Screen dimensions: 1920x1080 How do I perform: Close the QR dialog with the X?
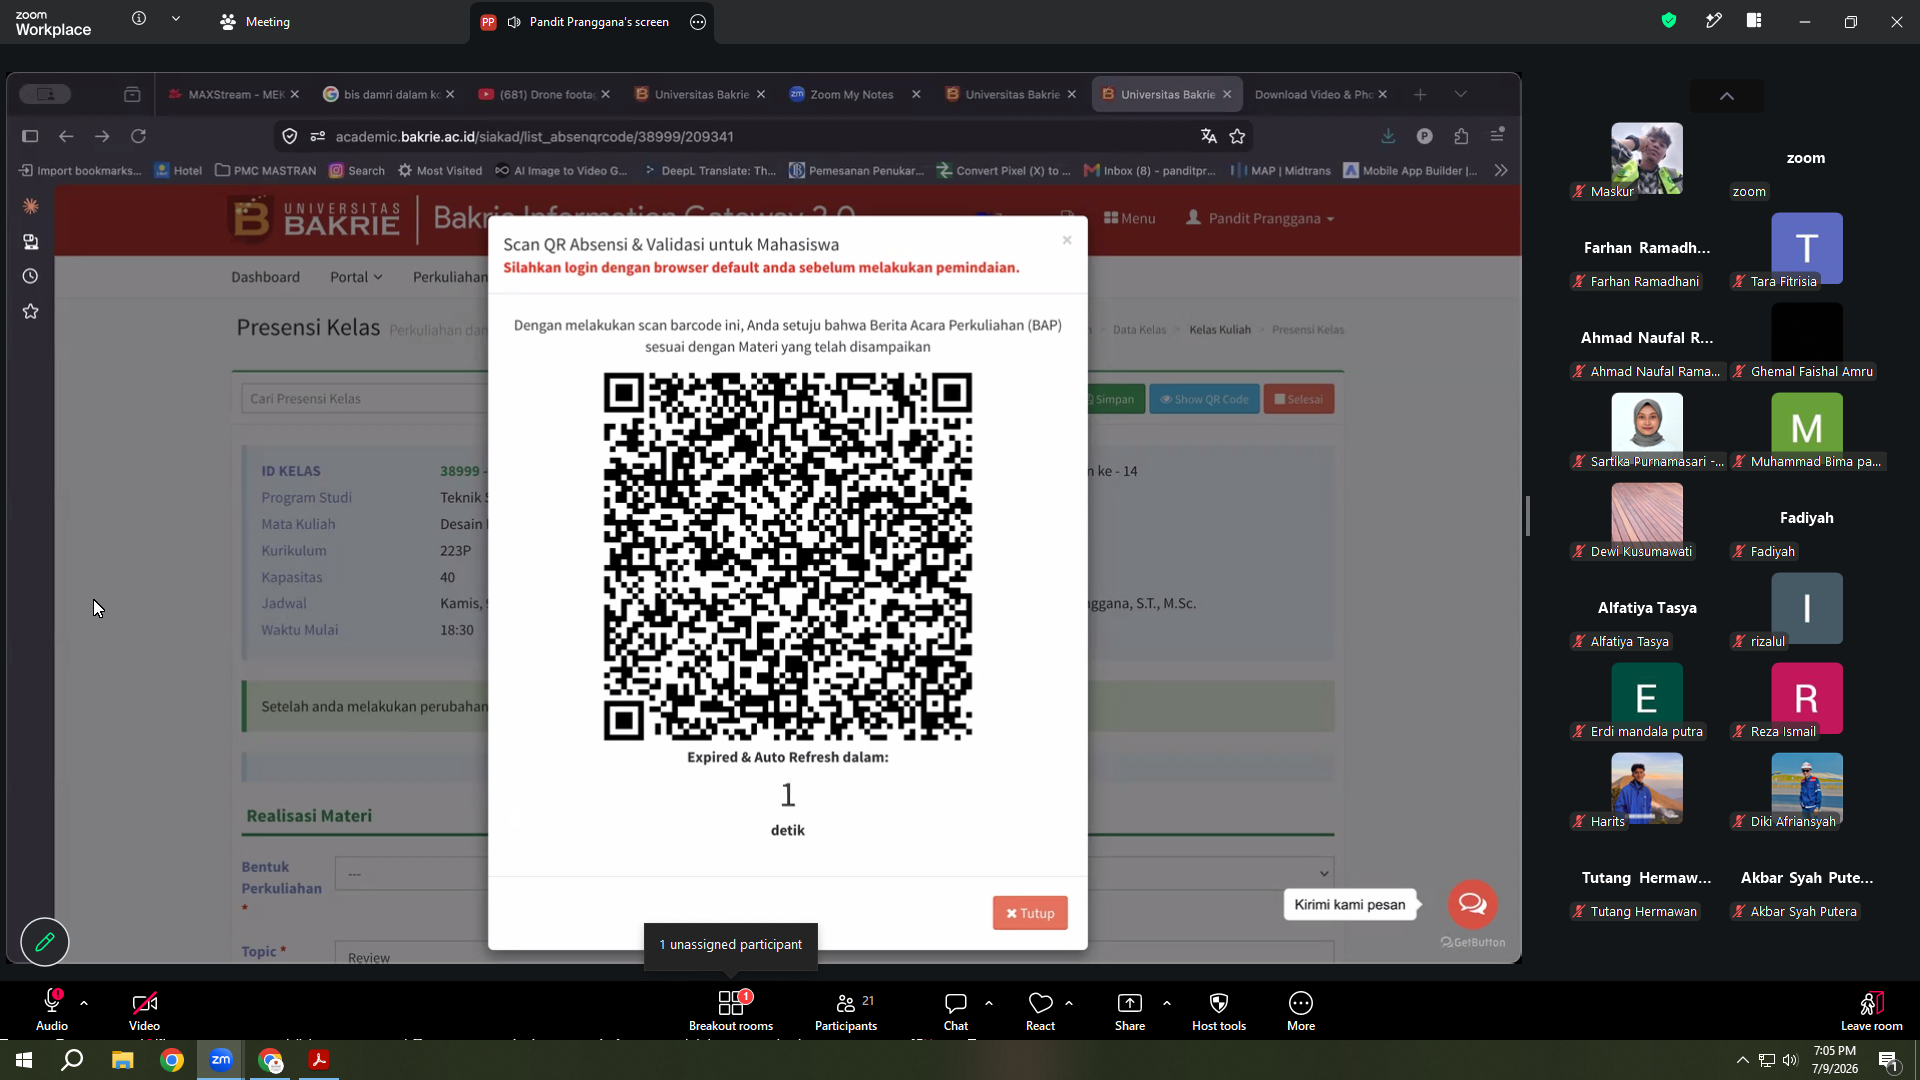[x=1067, y=240]
